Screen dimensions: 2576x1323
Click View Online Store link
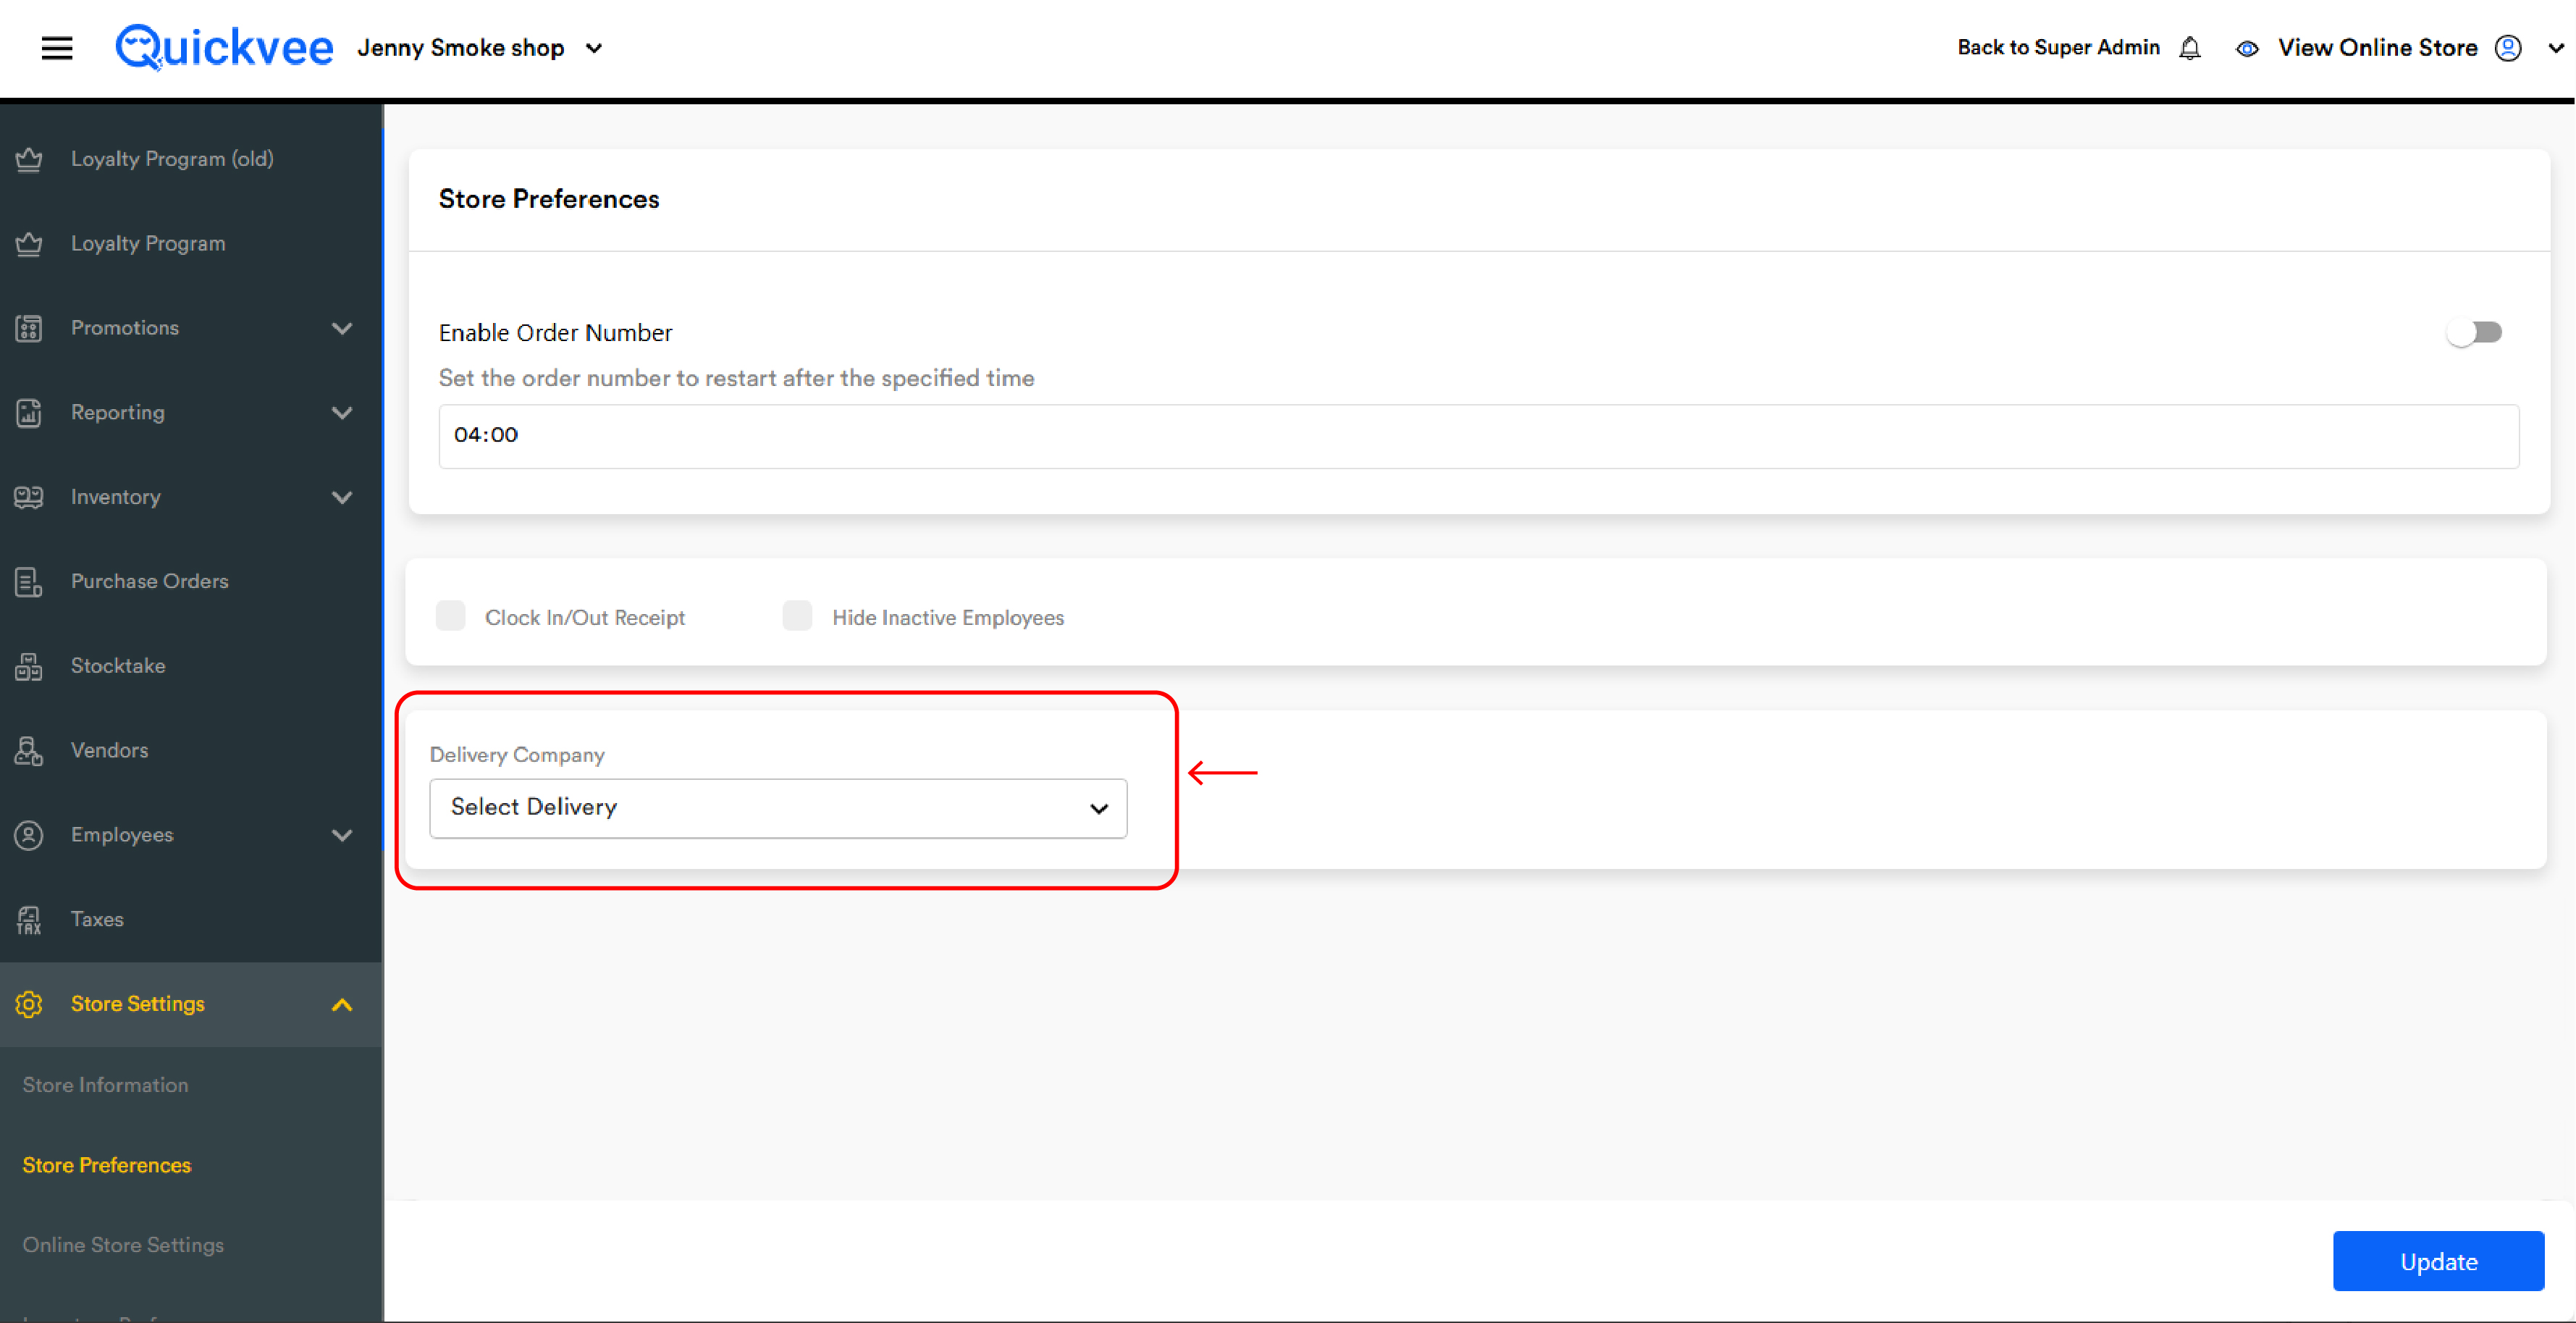pyautogui.click(x=2378, y=47)
